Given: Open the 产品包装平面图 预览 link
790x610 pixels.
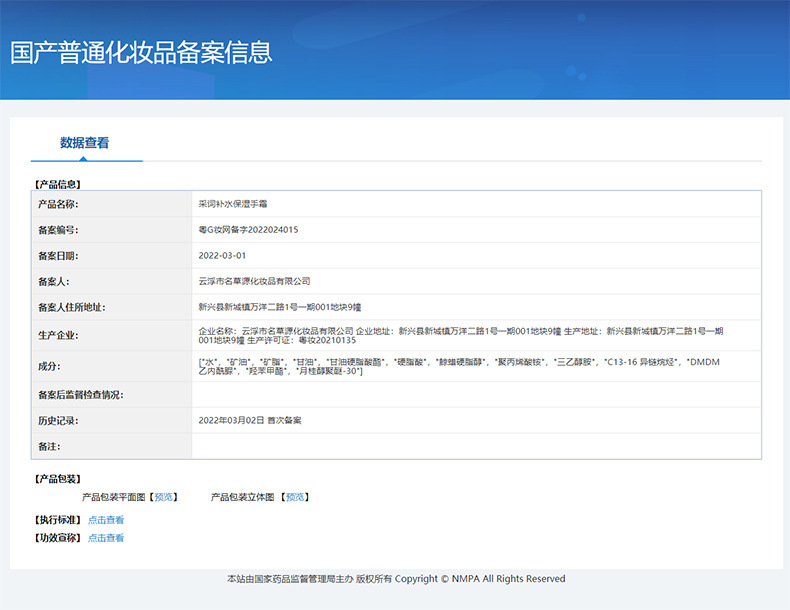Looking at the screenshot, I should point(164,497).
